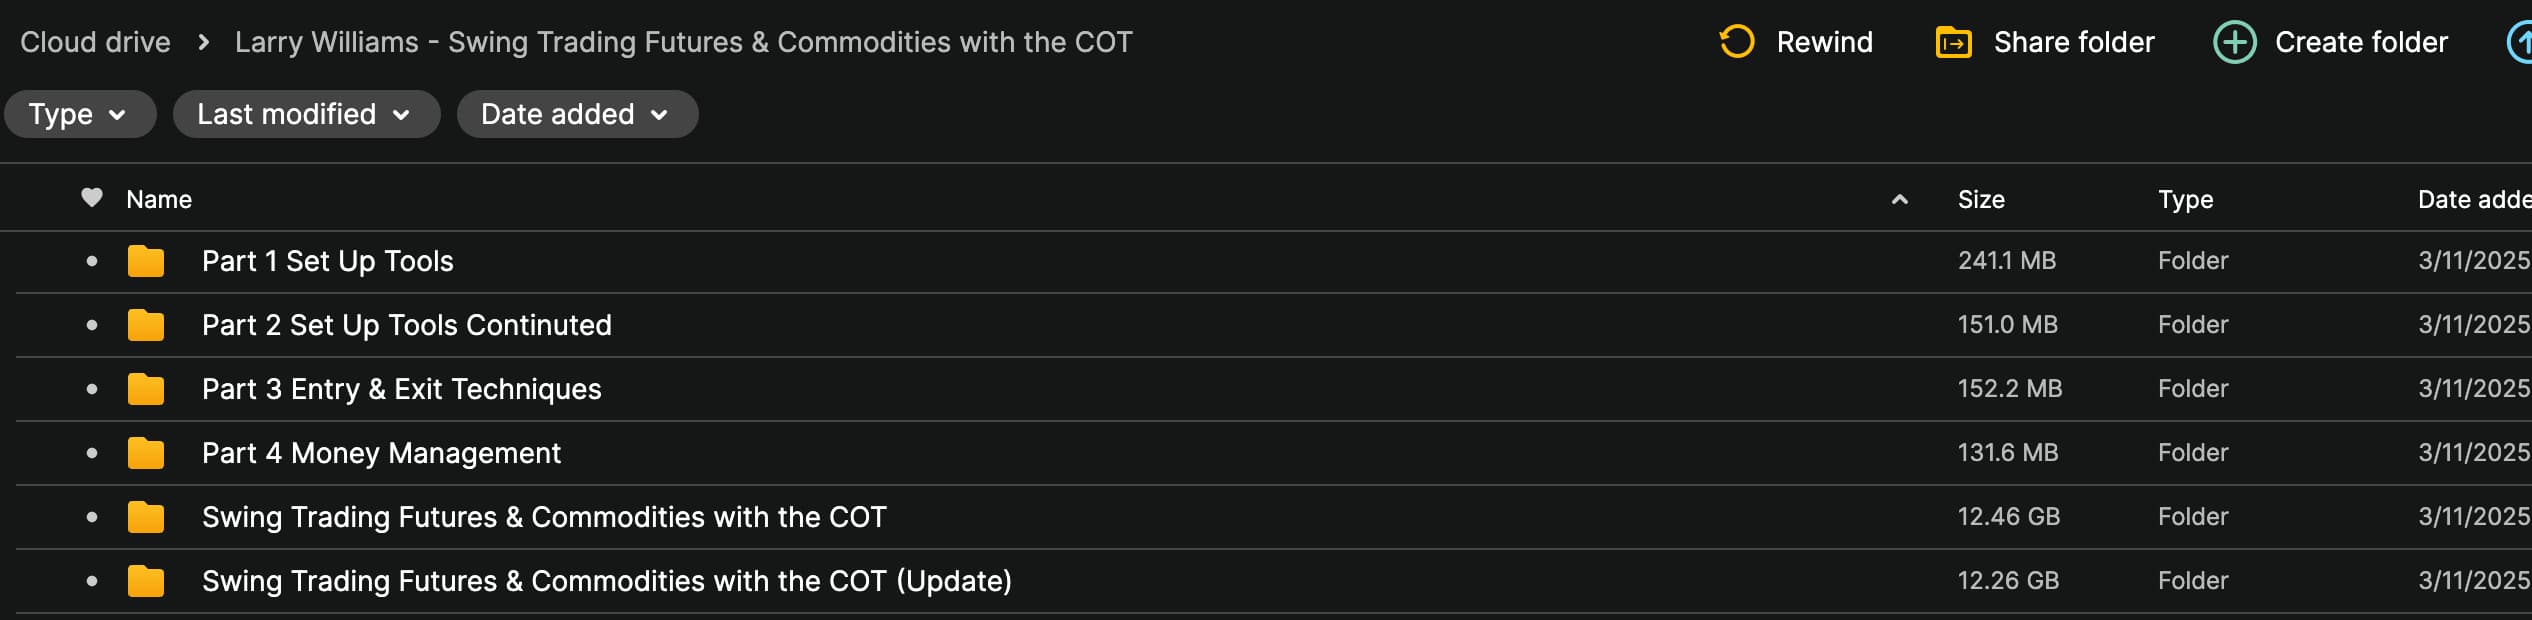
Task: Click the Part 1 Set Up Tools folder icon
Action: point(146,261)
